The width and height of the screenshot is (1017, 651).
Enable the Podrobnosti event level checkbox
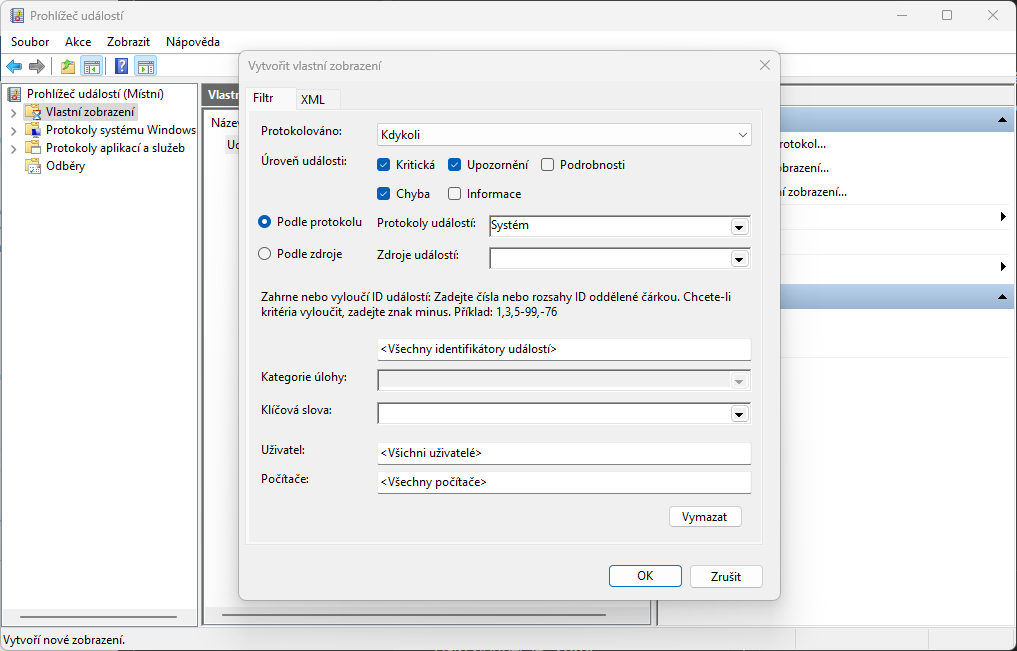point(547,164)
